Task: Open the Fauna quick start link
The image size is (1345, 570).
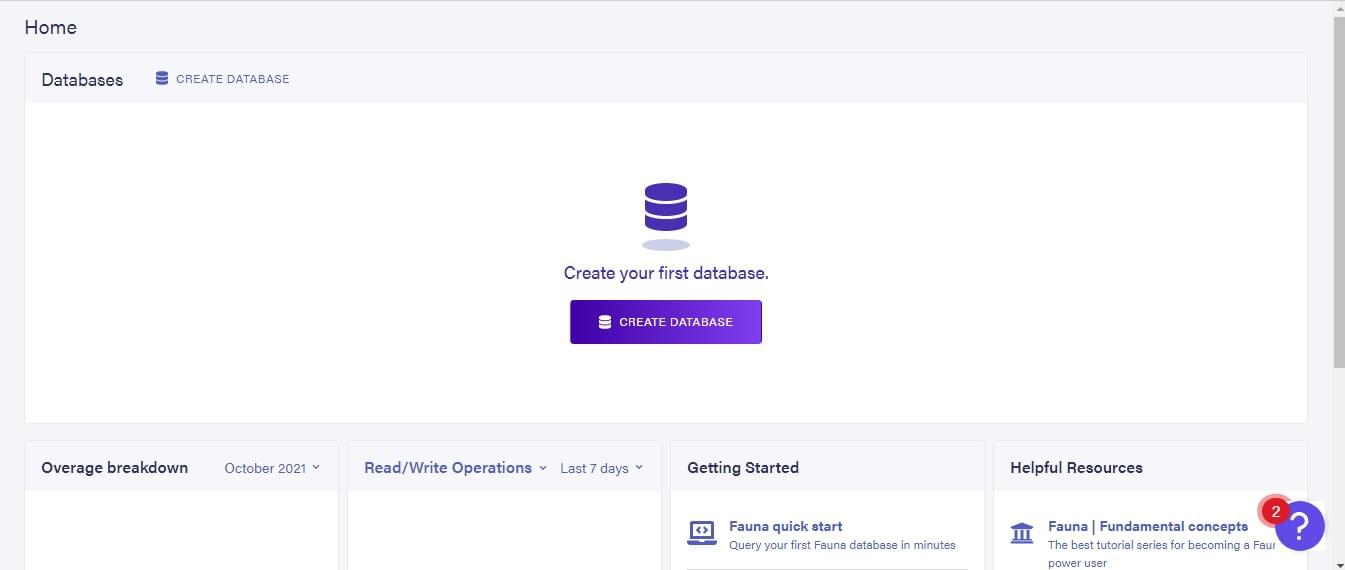Action: tap(786, 526)
